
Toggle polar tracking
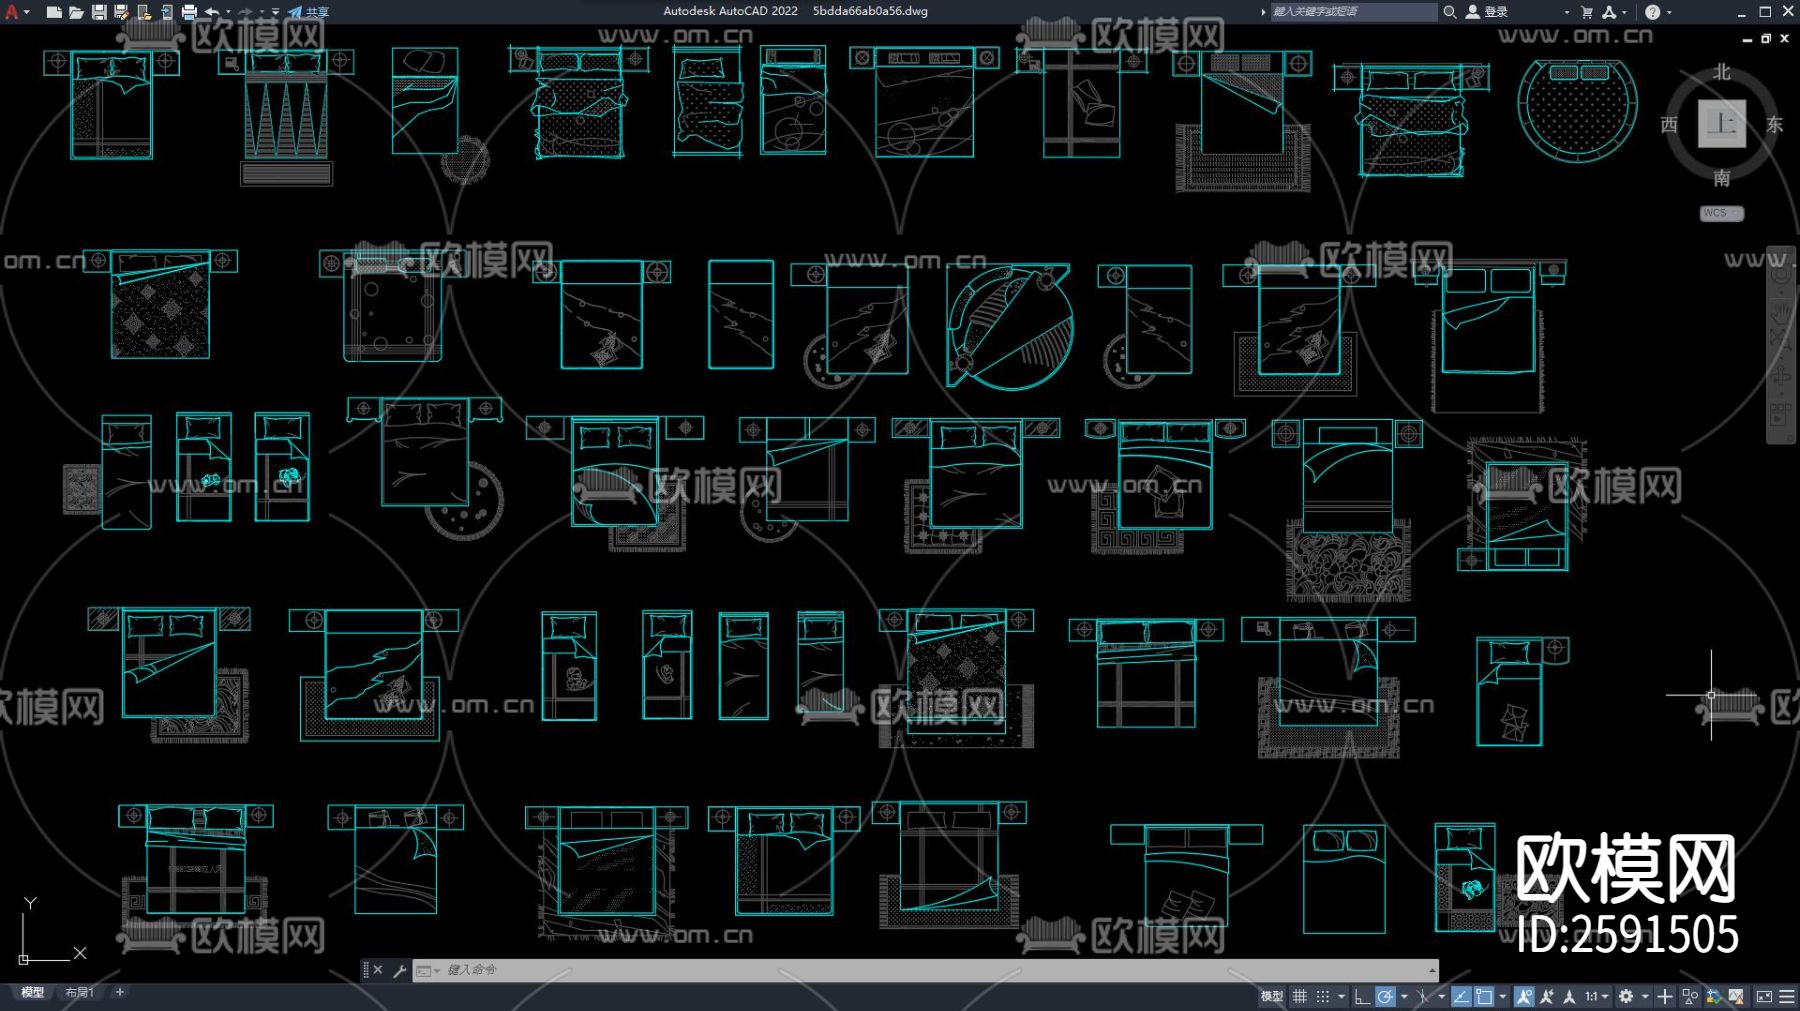[x=1385, y=996]
